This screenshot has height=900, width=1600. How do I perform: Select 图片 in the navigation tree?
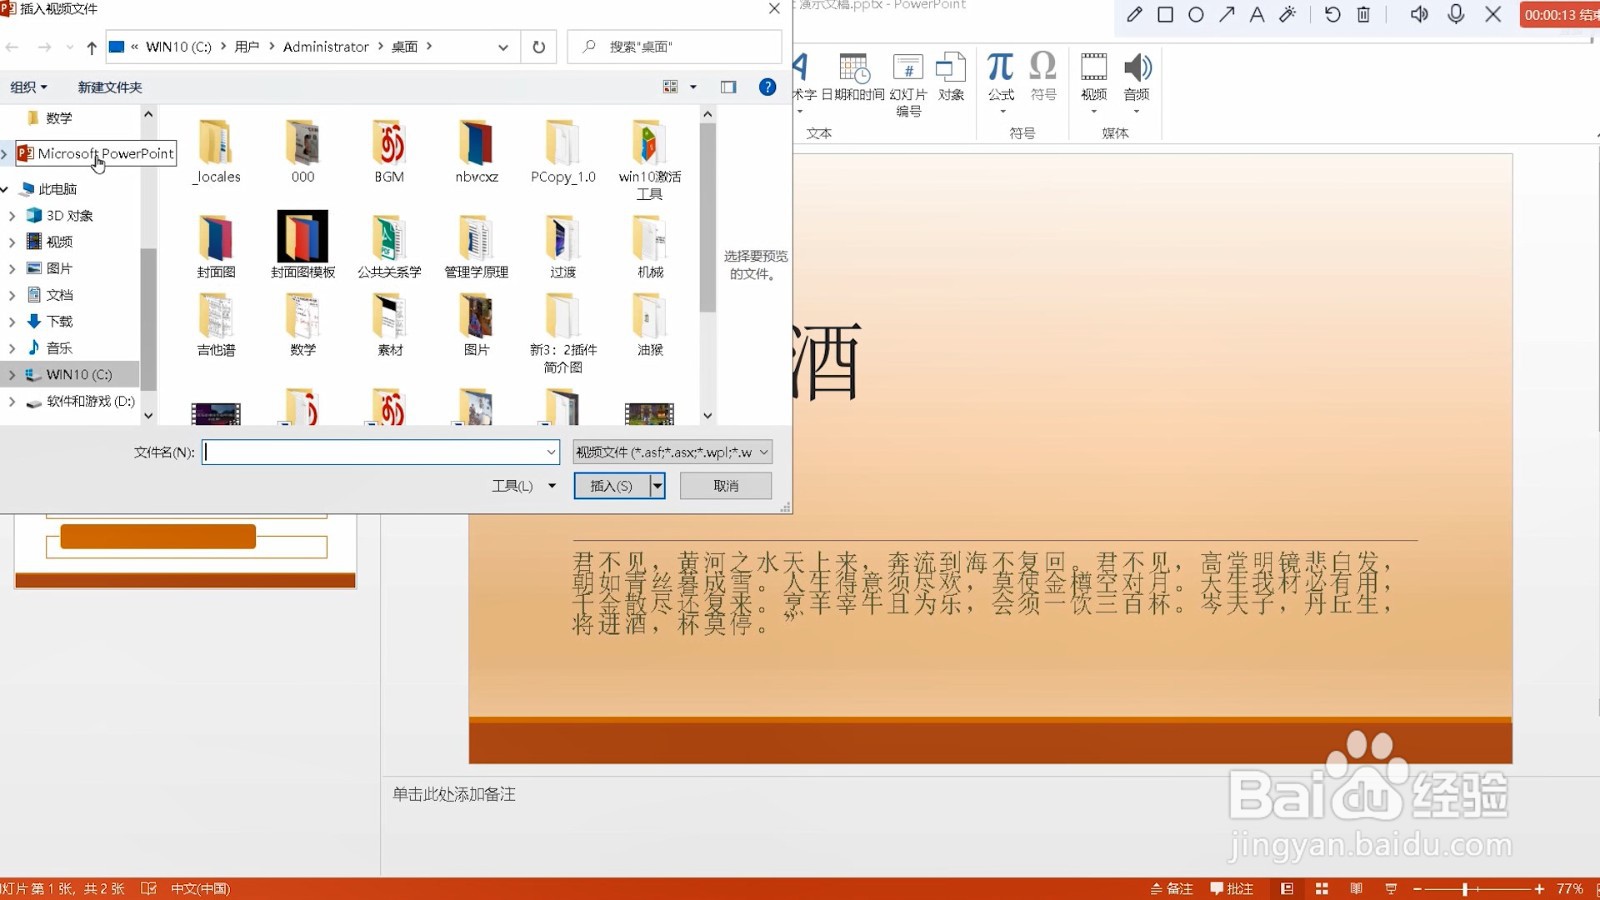coord(59,268)
